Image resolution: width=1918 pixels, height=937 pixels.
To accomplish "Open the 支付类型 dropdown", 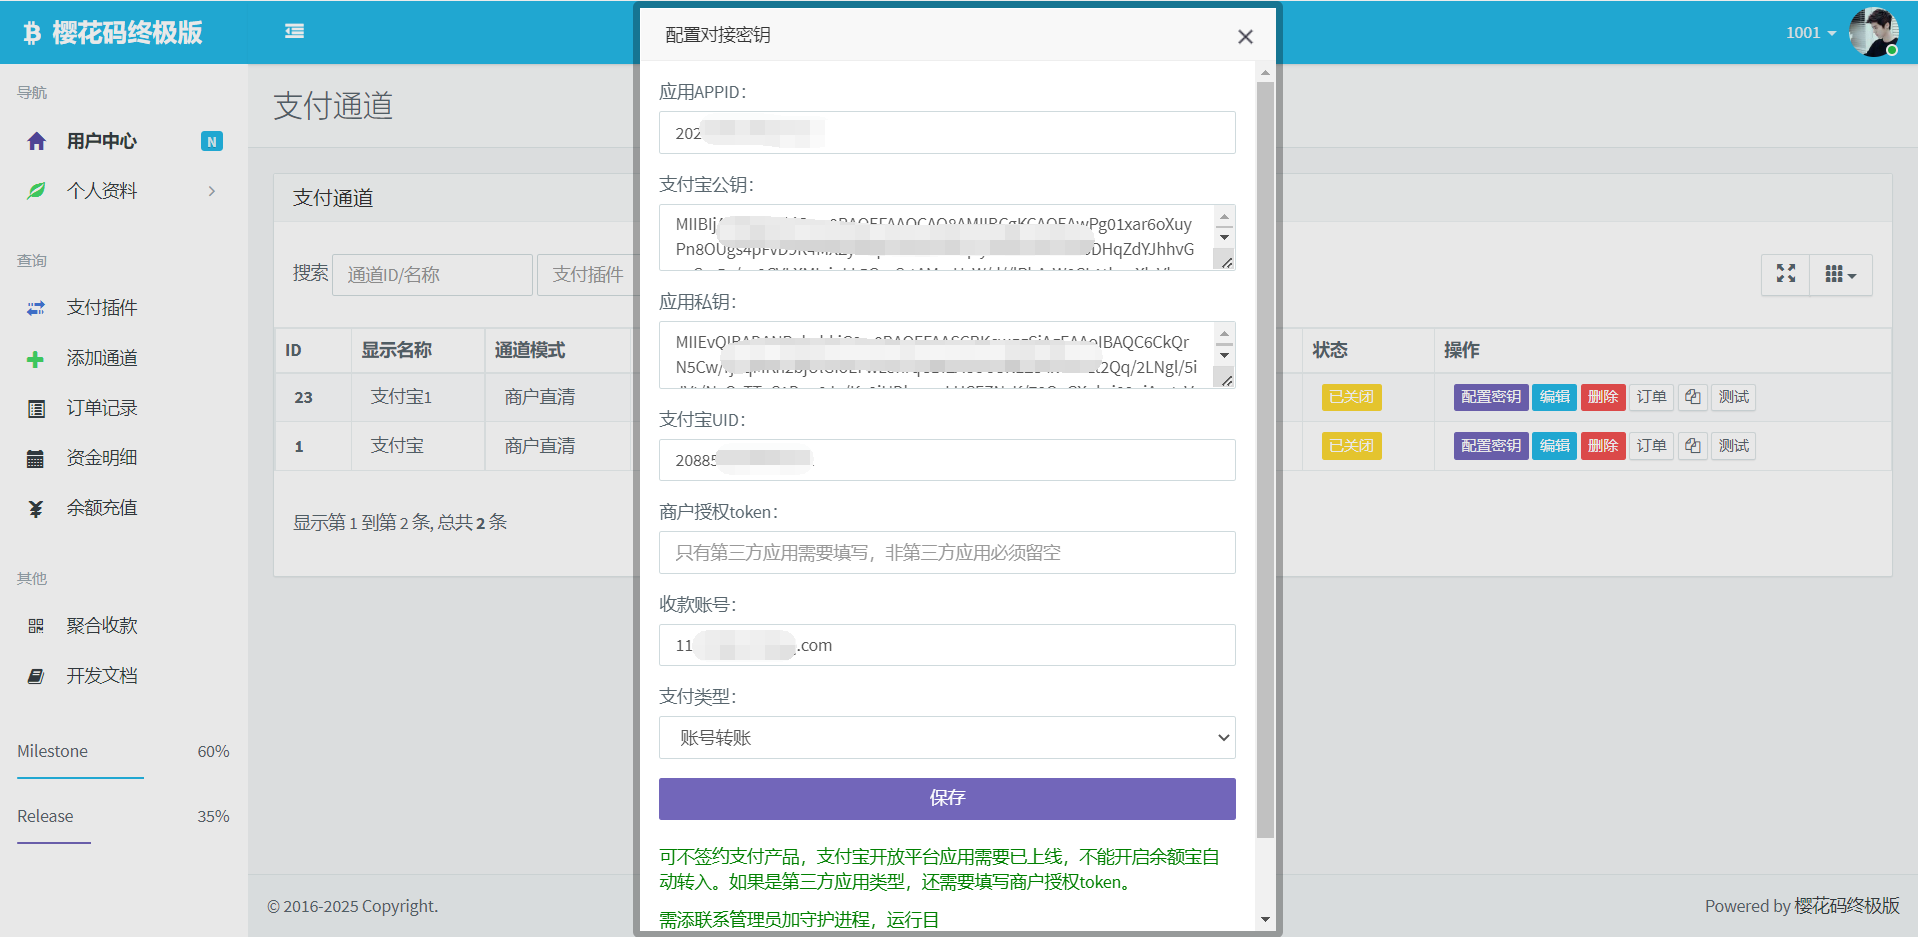I will [x=946, y=738].
